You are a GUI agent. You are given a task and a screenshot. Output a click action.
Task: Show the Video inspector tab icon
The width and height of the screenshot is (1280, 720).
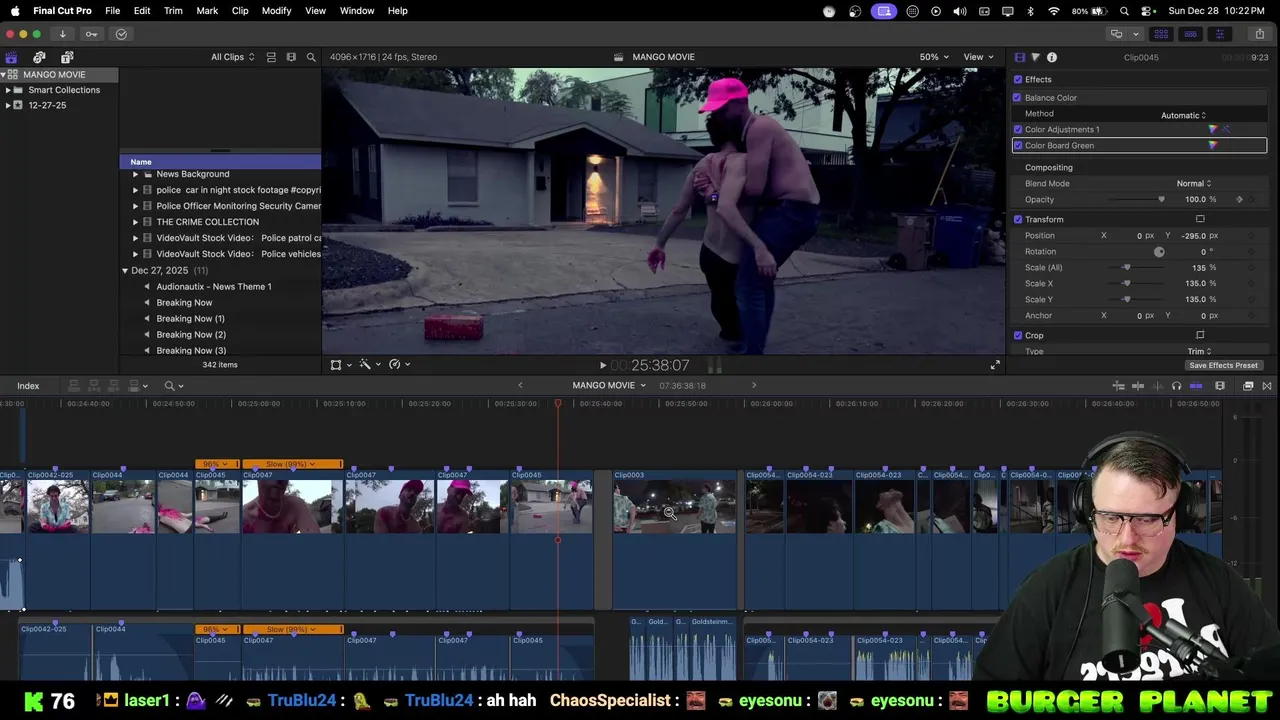[1019, 57]
